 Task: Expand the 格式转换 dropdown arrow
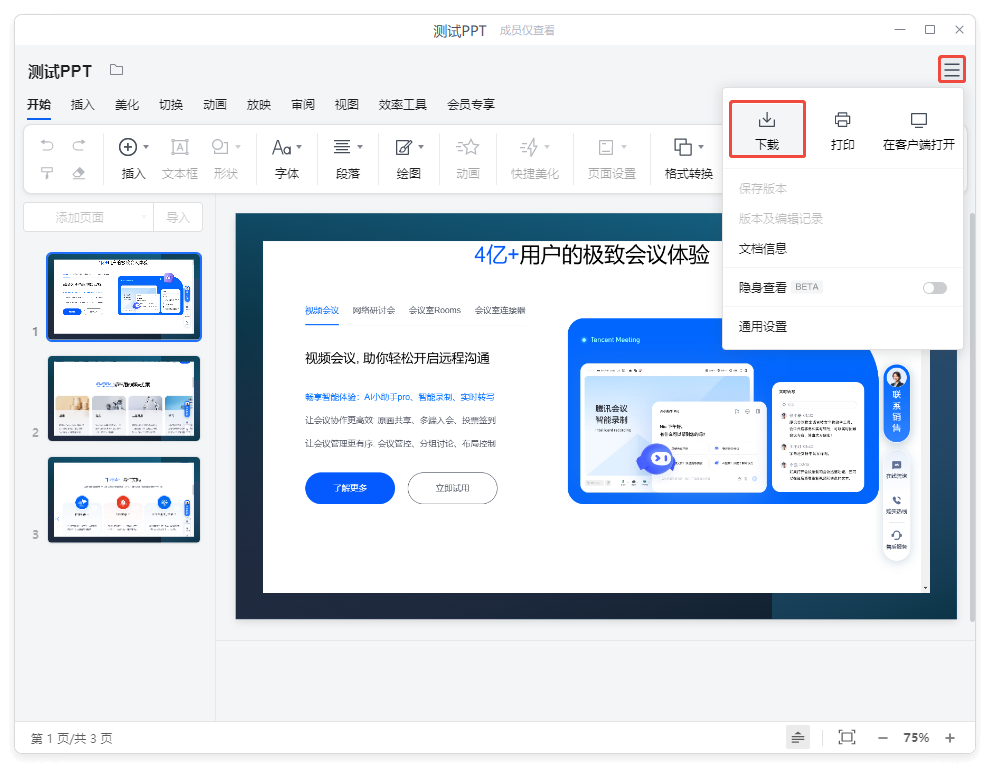coord(701,147)
